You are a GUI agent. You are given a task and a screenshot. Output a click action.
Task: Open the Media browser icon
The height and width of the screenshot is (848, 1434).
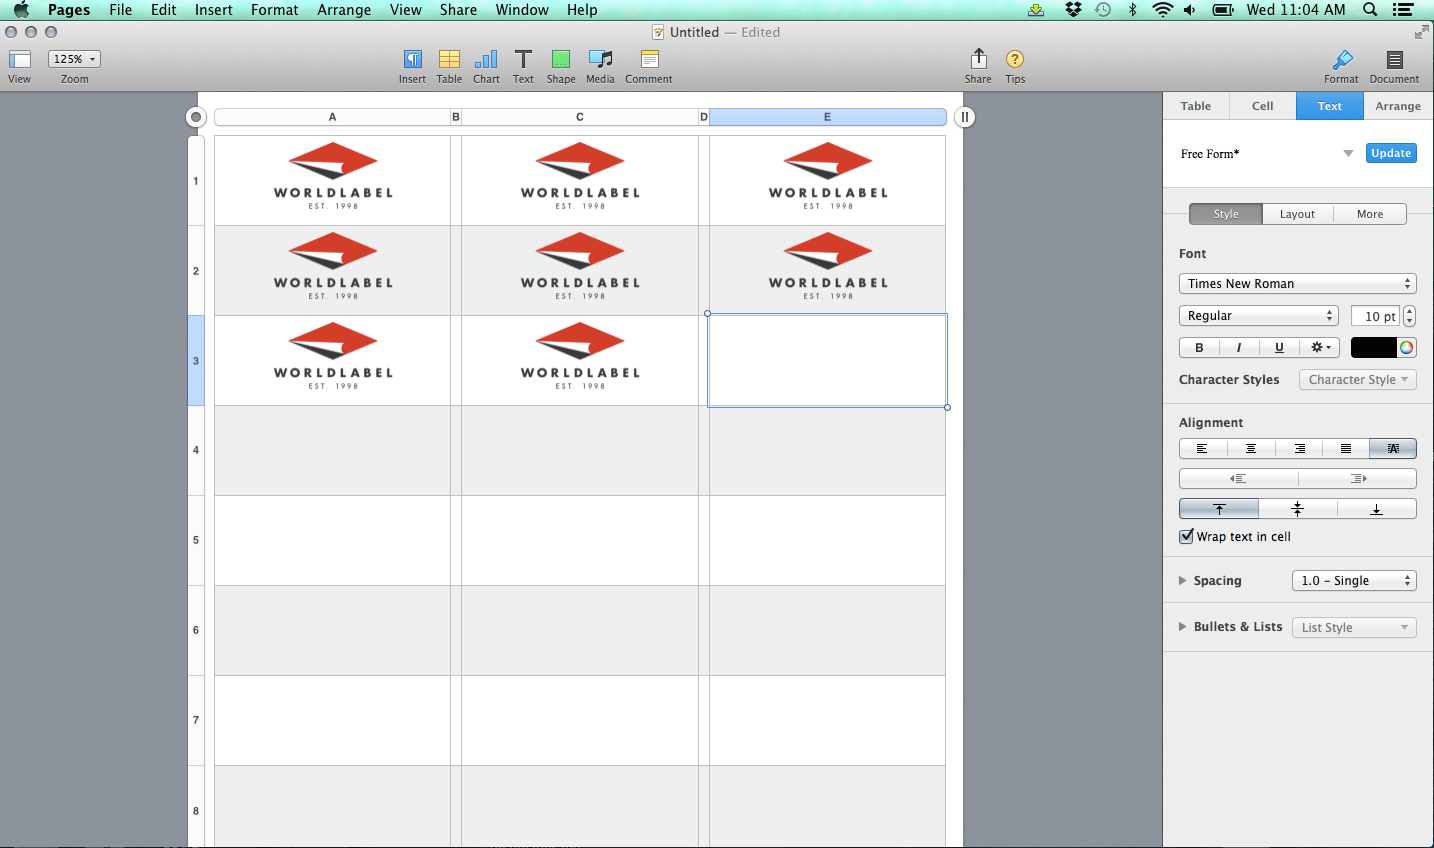point(600,59)
